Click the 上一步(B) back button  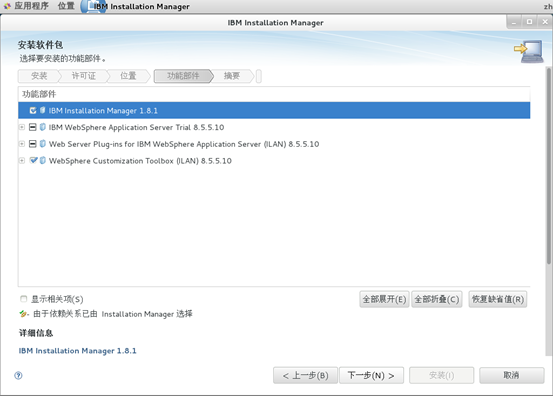point(305,375)
